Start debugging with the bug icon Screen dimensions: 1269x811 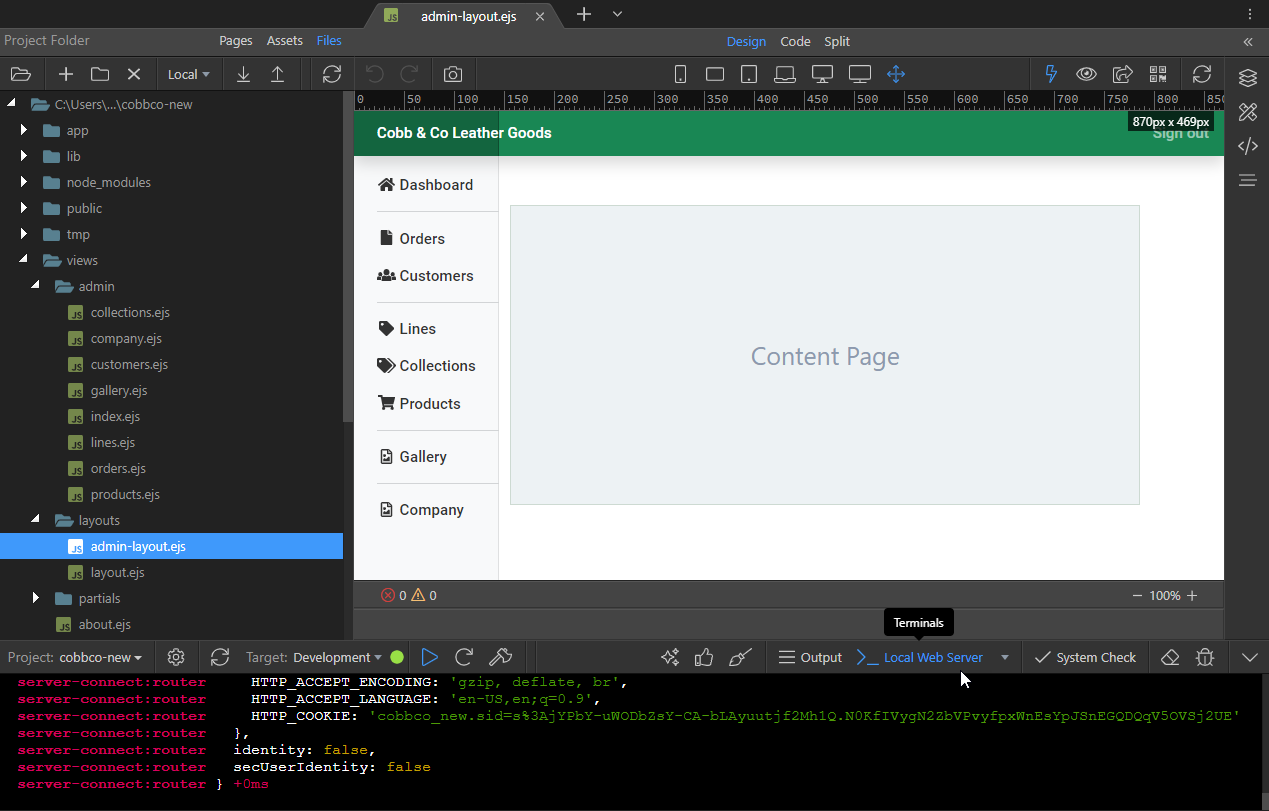(1205, 657)
